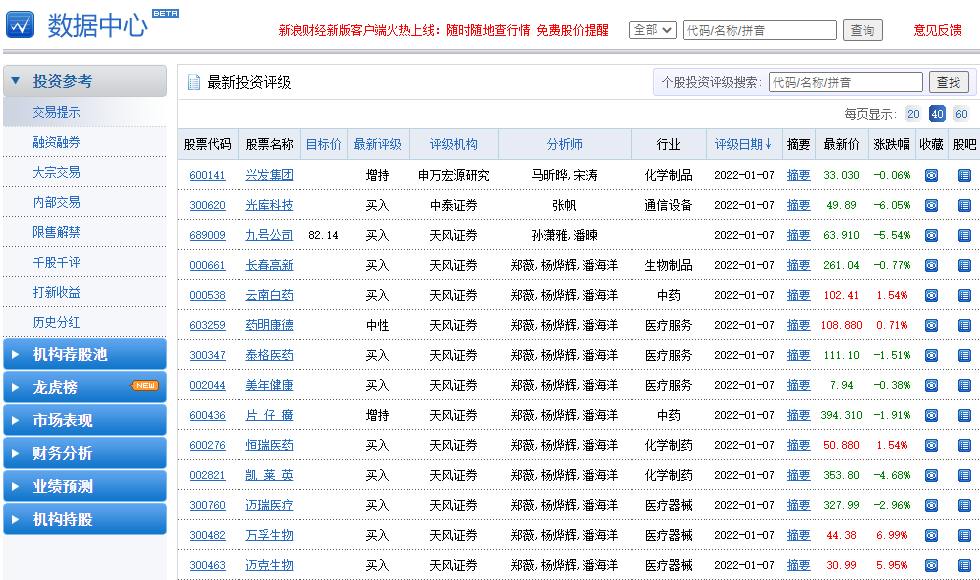Image resolution: width=980 pixels, height=580 pixels.
Task: Open 股吧 icon for 迈克生物
Action: (x=964, y=566)
